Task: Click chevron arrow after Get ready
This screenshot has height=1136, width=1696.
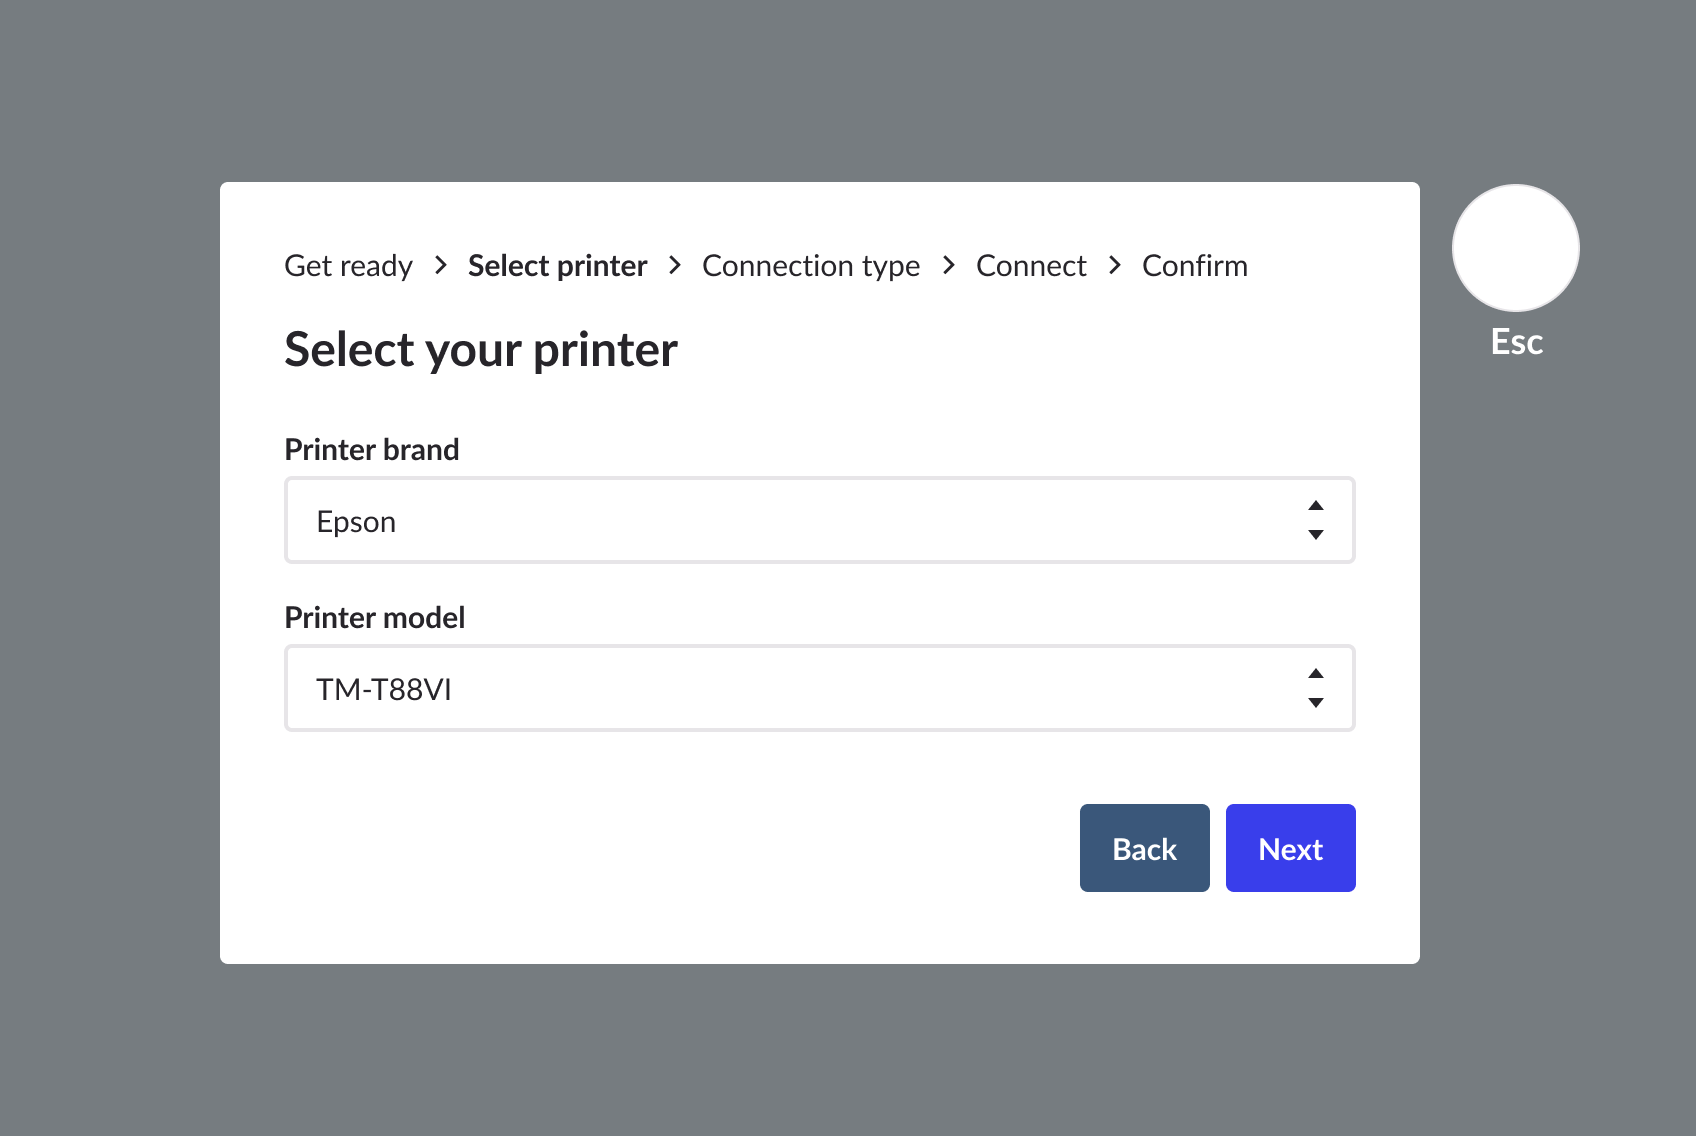Action: [x=440, y=266]
